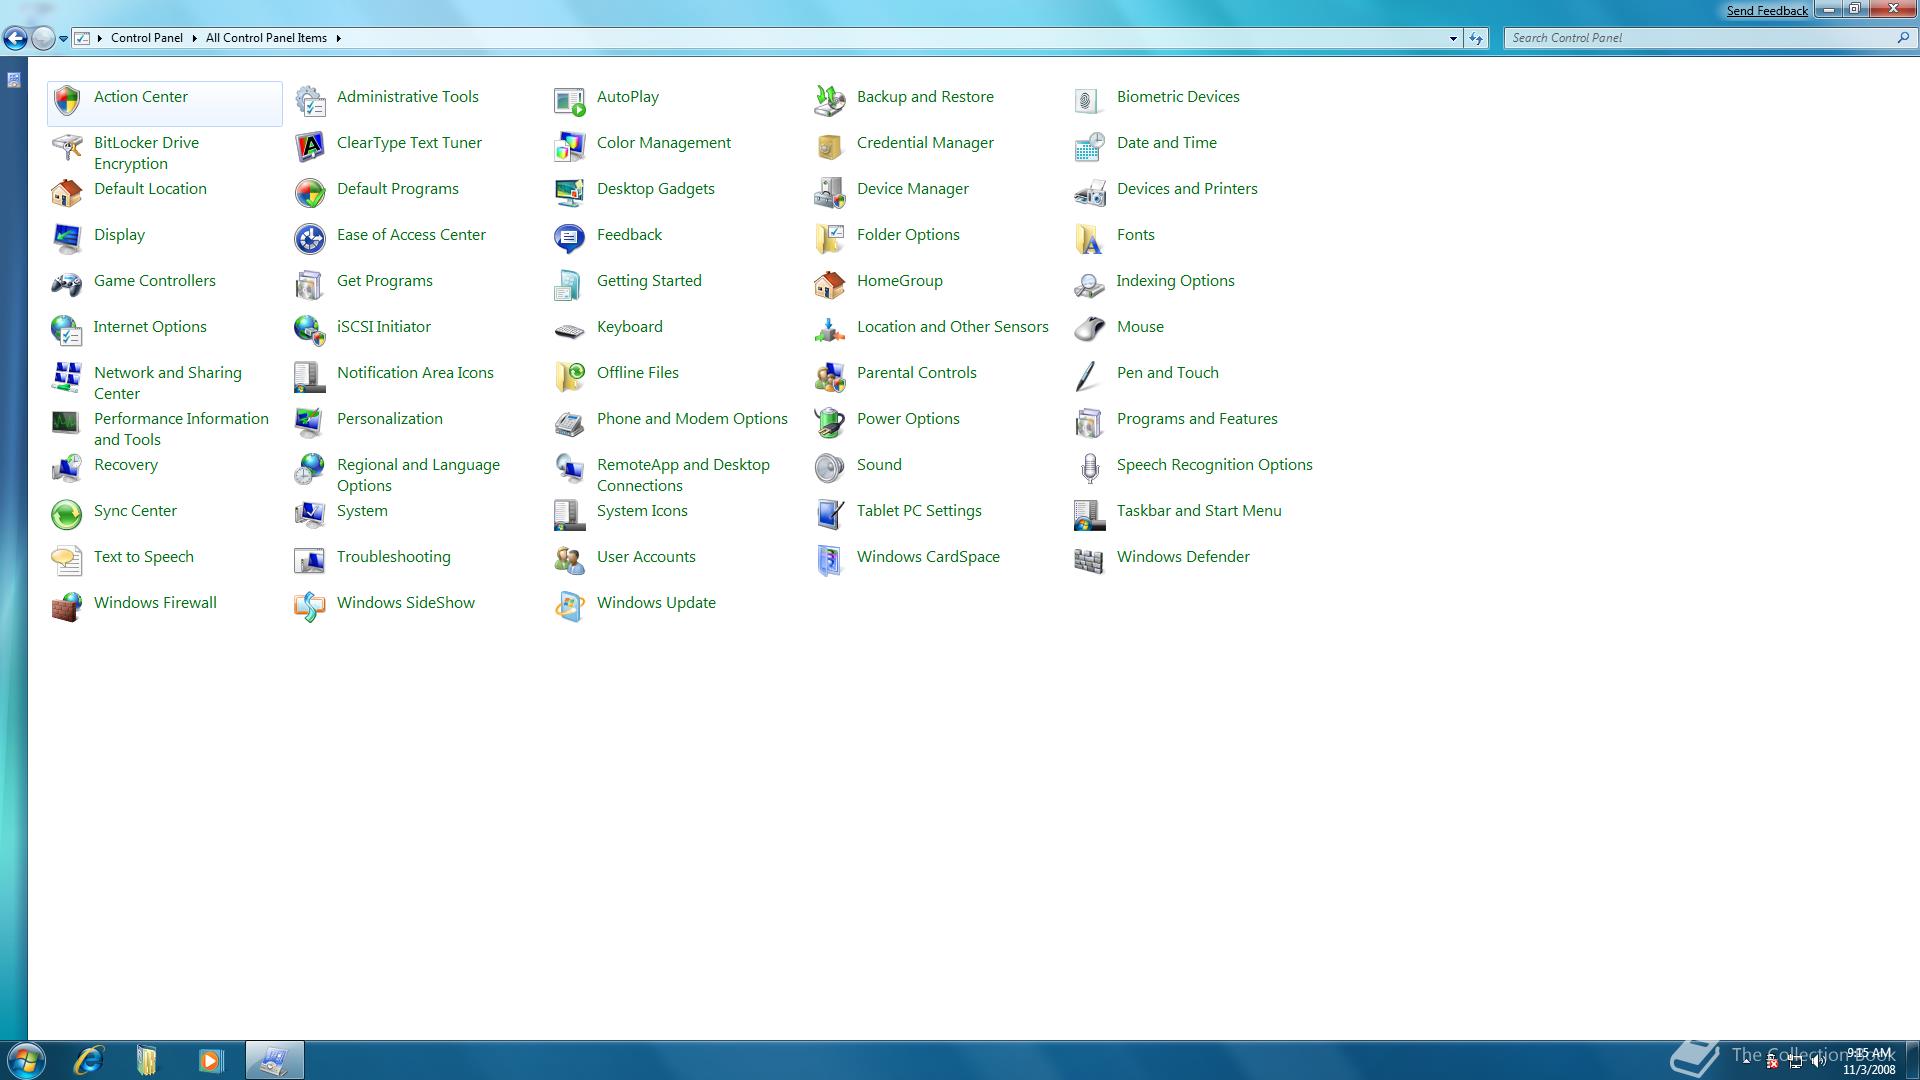Open the HomeGroup icon

point(830,284)
